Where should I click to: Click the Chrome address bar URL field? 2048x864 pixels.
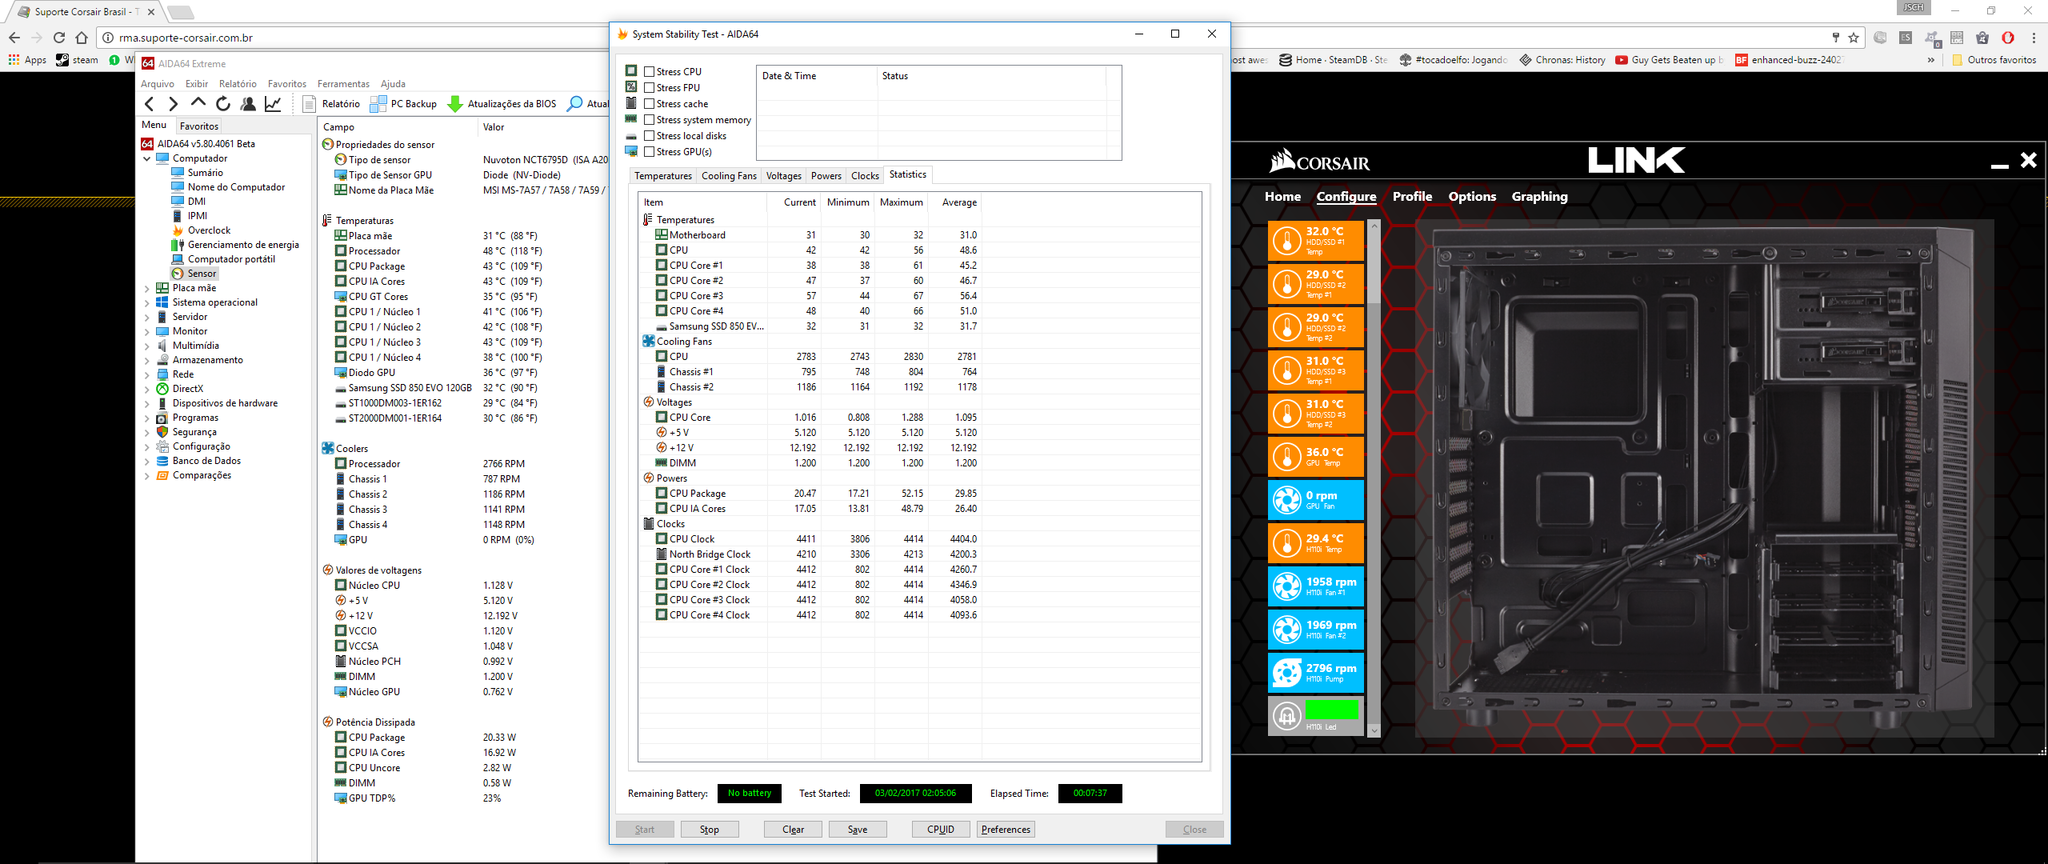960,38
